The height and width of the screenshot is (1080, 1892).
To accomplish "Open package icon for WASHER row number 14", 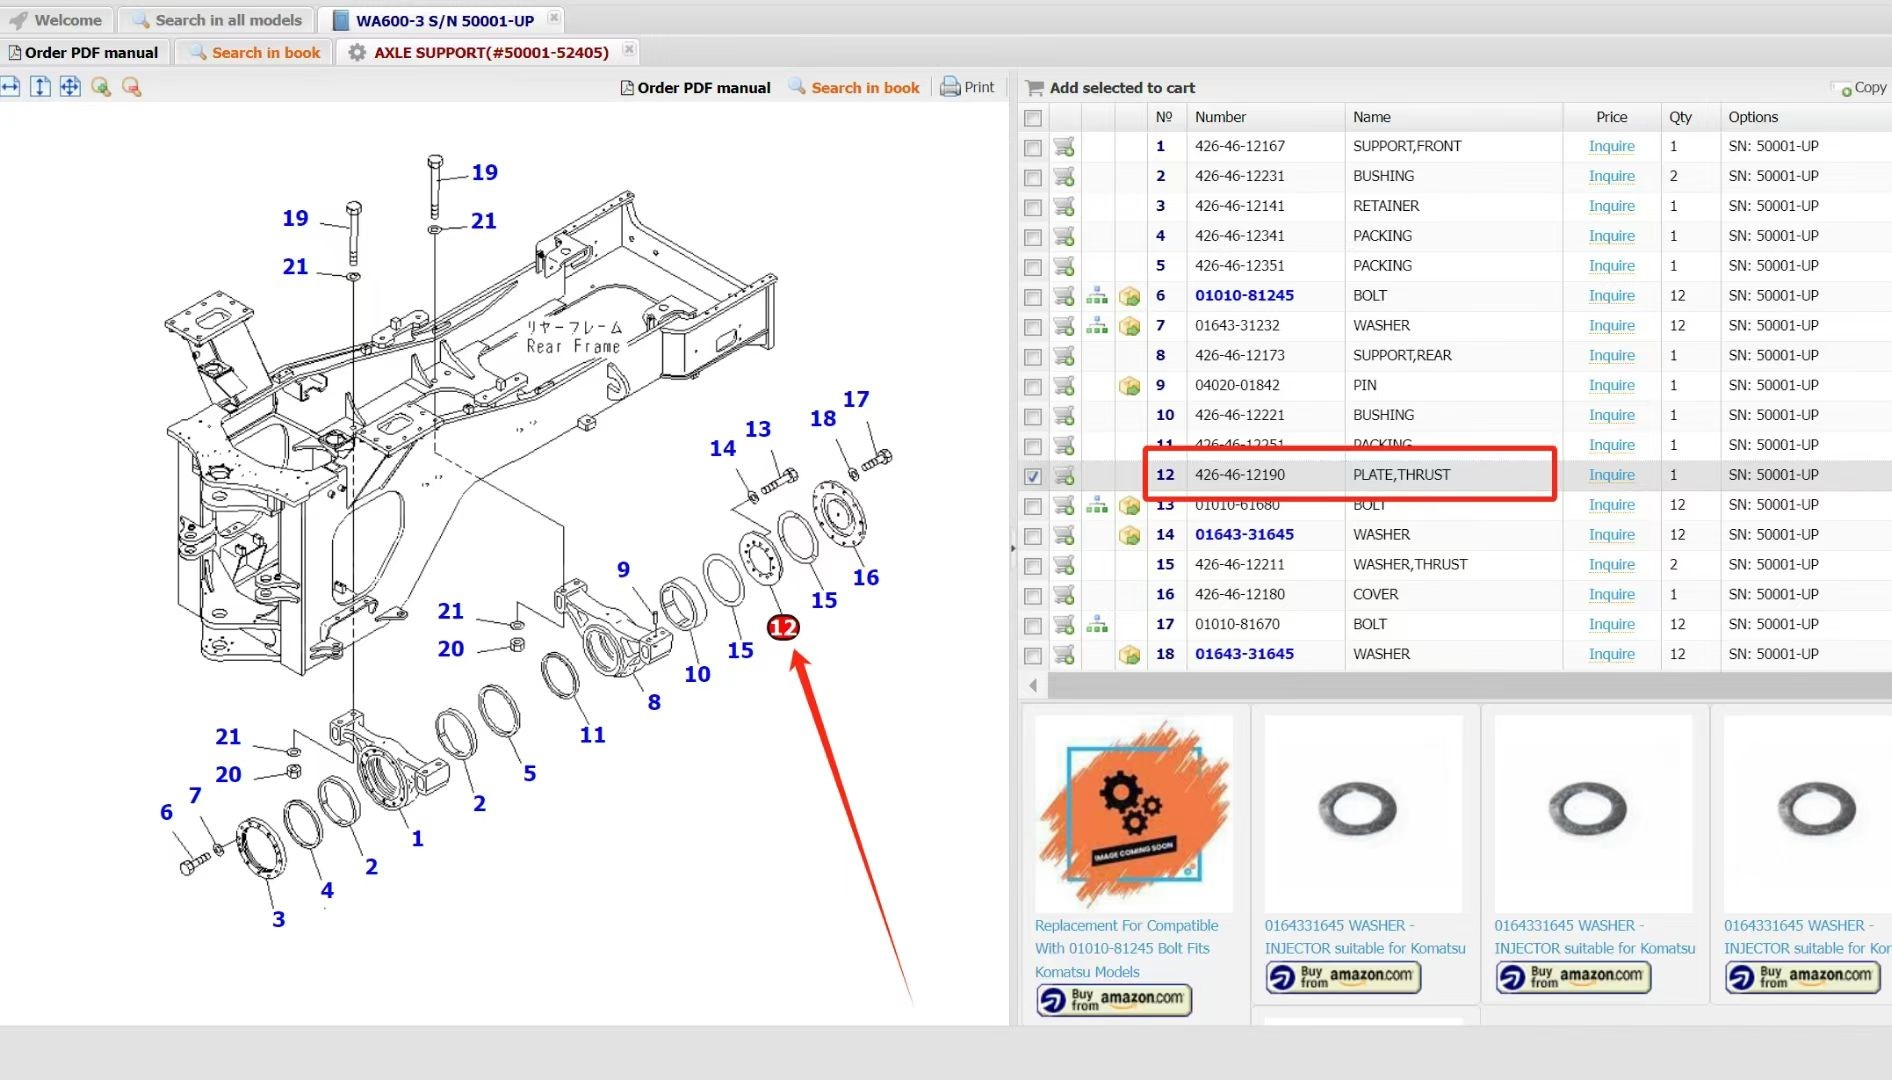I will click(x=1130, y=535).
